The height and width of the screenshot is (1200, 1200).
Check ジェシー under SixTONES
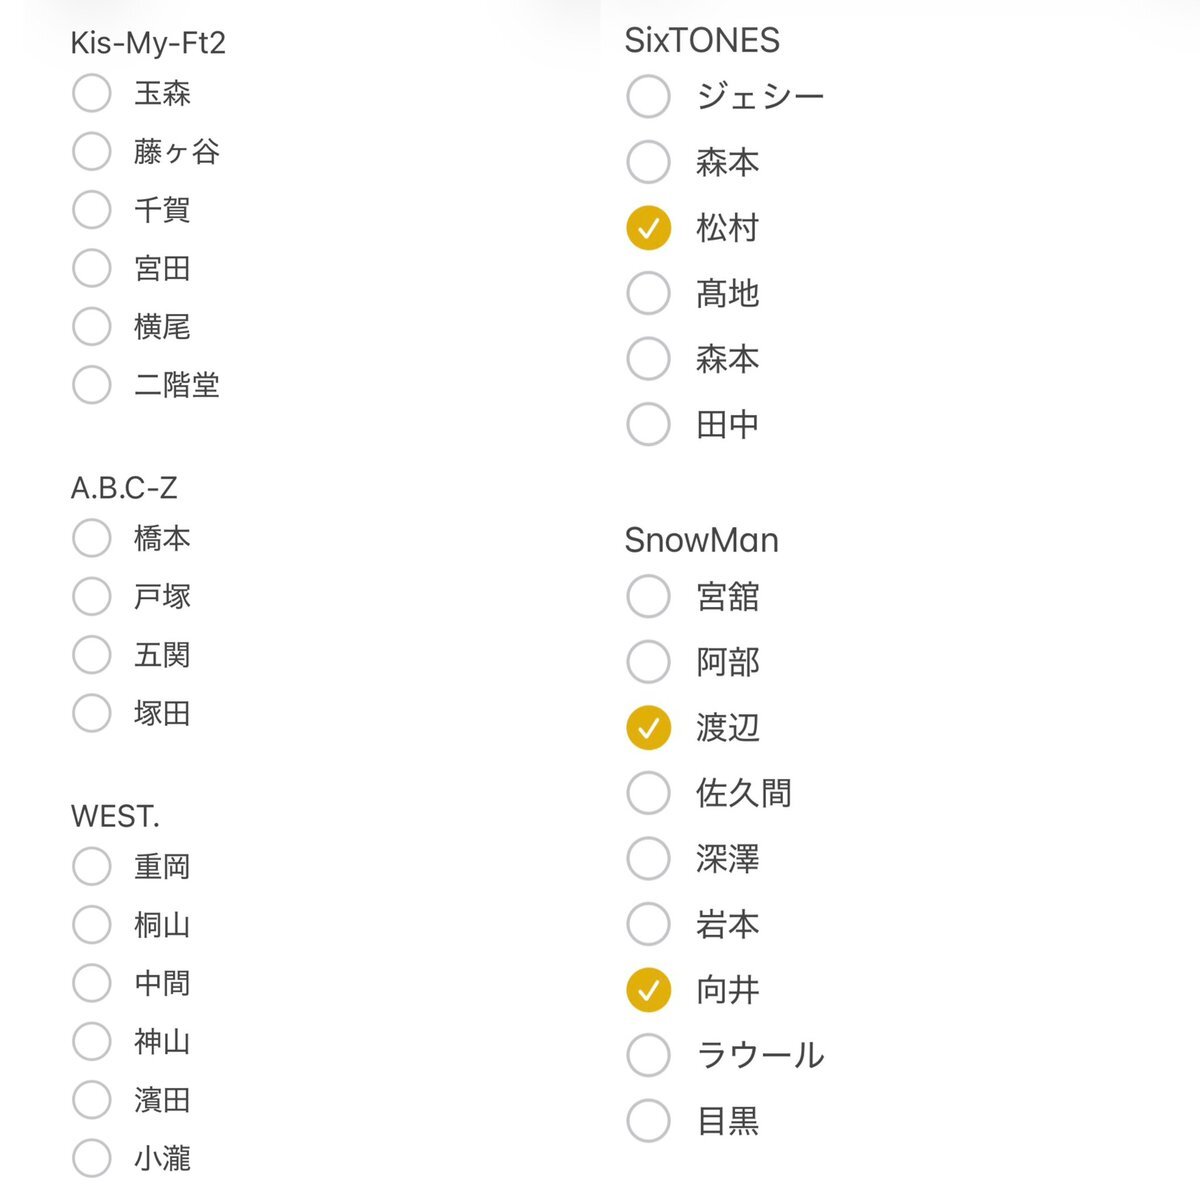(x=648, y=97)
